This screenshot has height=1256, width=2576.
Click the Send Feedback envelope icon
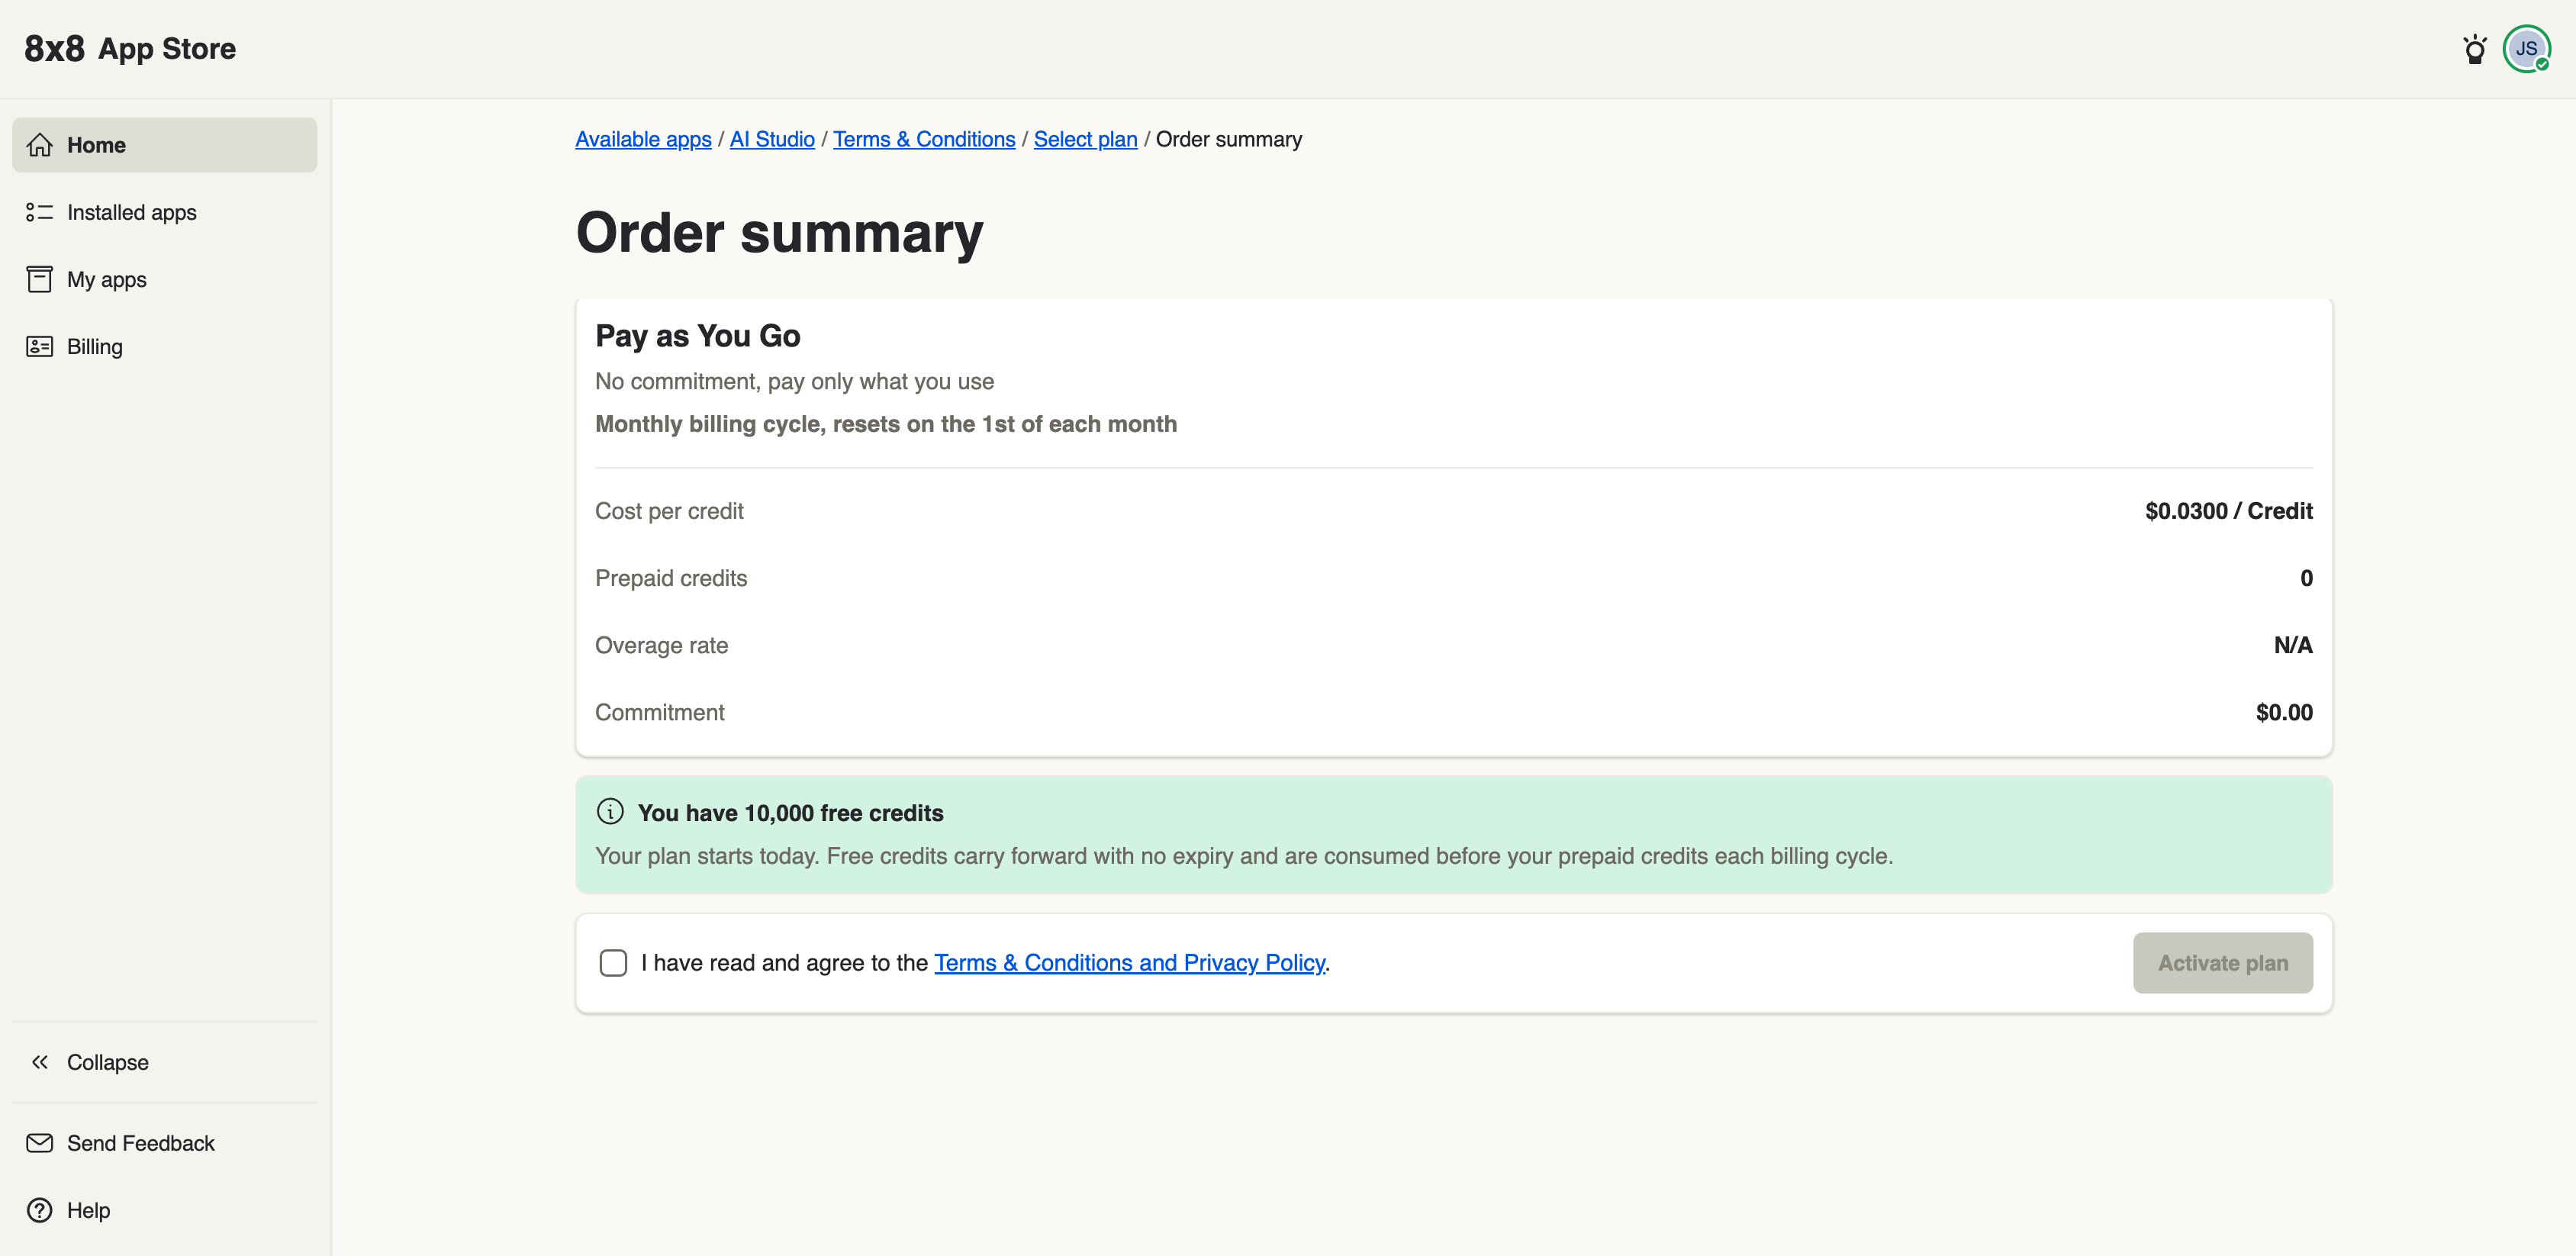(40, 1143)
